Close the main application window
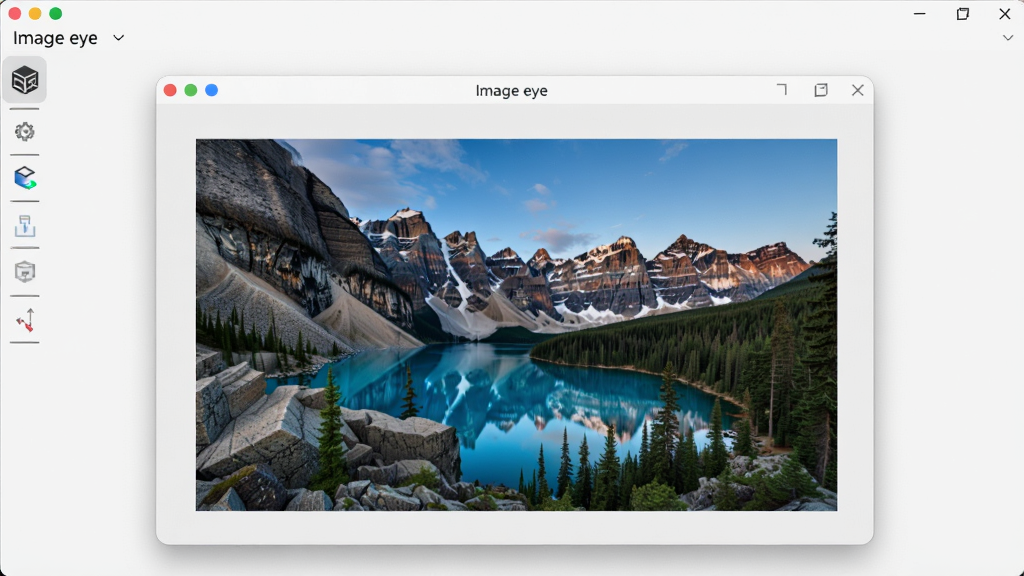Image resolution: width=1024 pixels, height=576 pixels. click(1004, 13)
